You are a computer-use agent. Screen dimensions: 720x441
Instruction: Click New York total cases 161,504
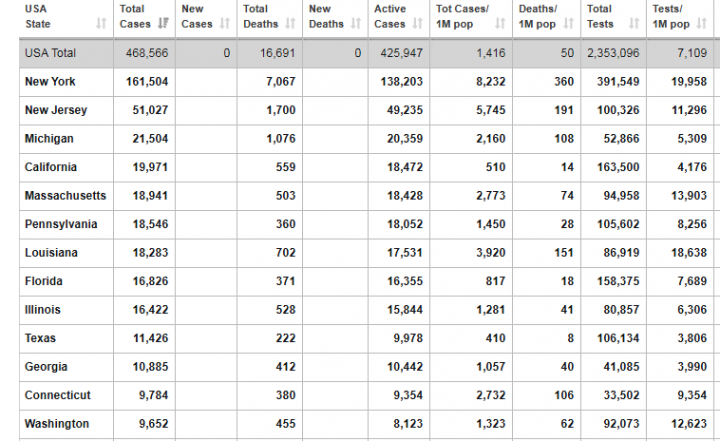(x=147, y=82)
